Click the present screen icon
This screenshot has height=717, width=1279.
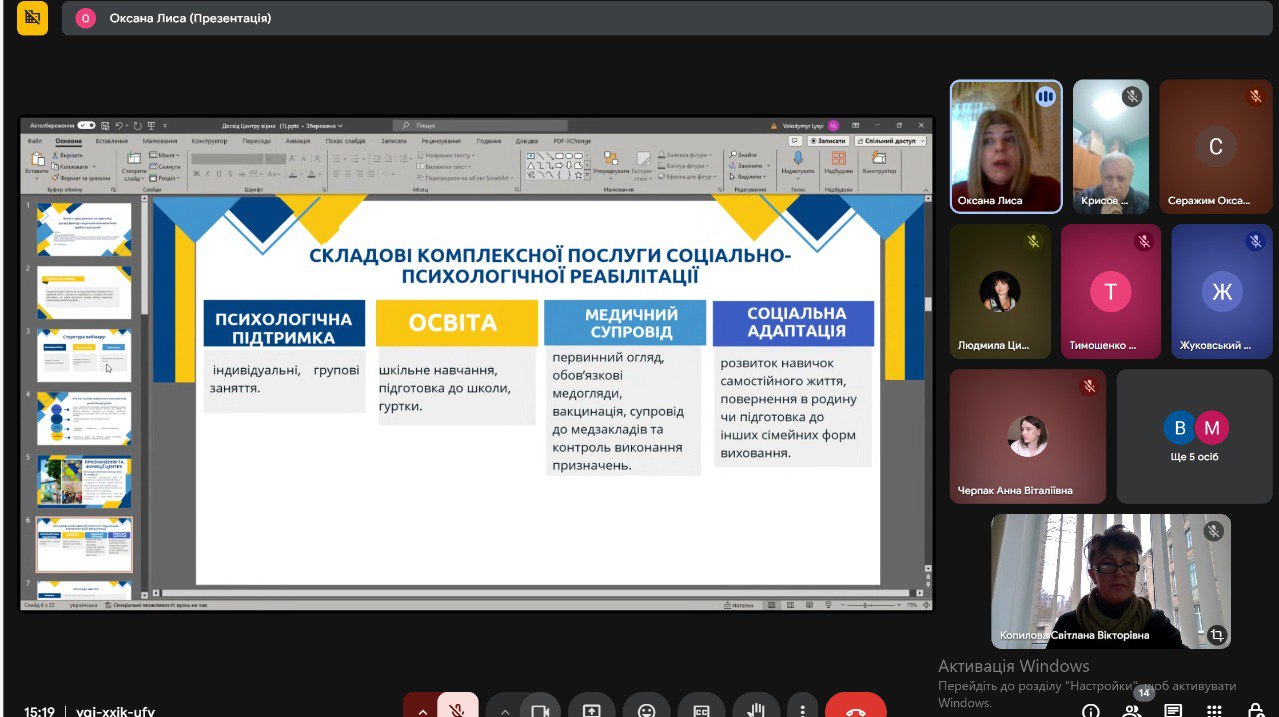[592, 710]
